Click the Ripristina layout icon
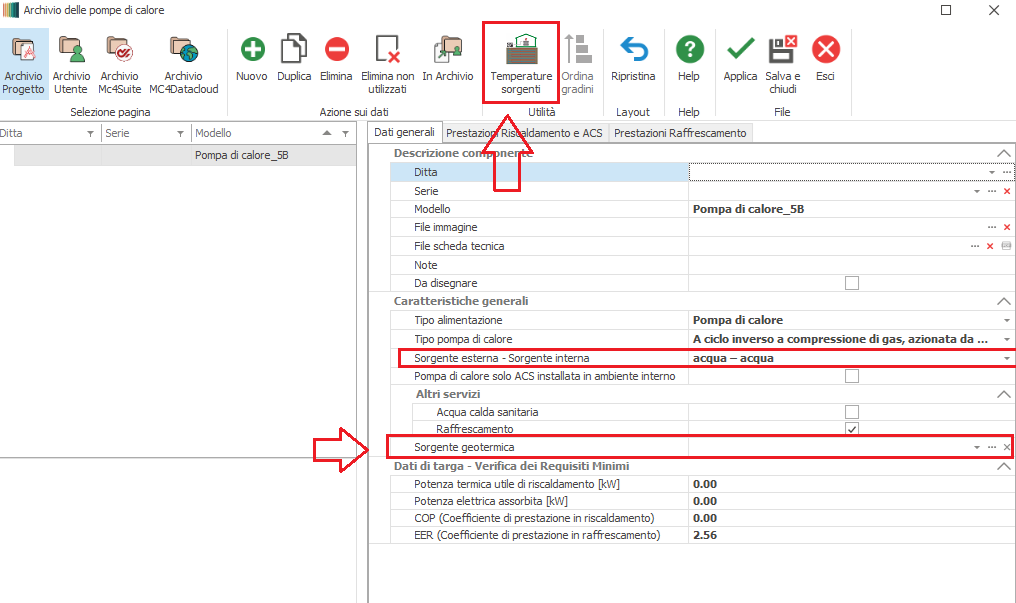The height and width of the screenshot is (603, 1016). 633,50
